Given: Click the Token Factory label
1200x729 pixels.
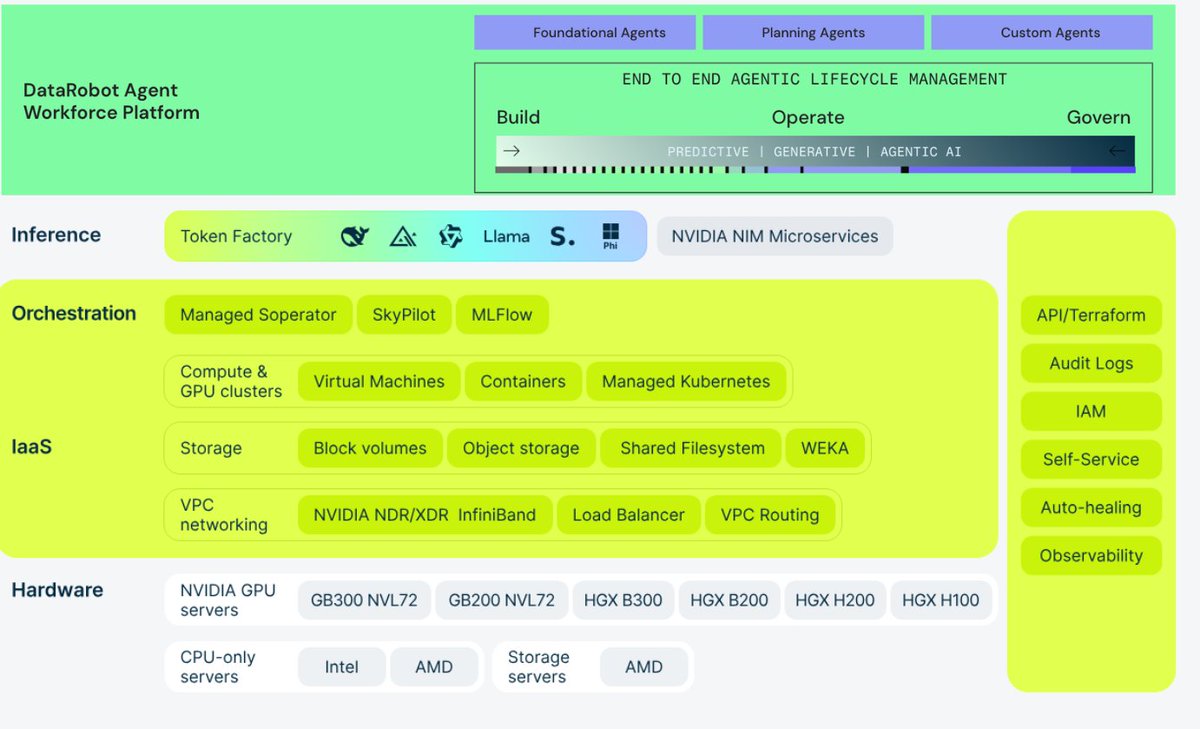Looking at the screenshot, I should point(236,237).
